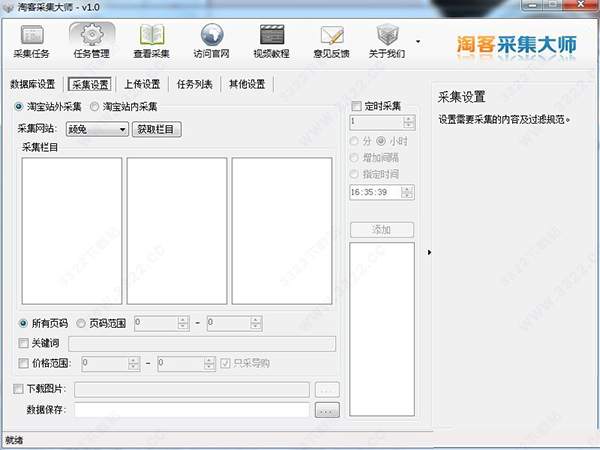Image resolution: width=600 pixels, height=450 pixels.
Task: Click the 下载图片 path field
Action: click(192, 390)
